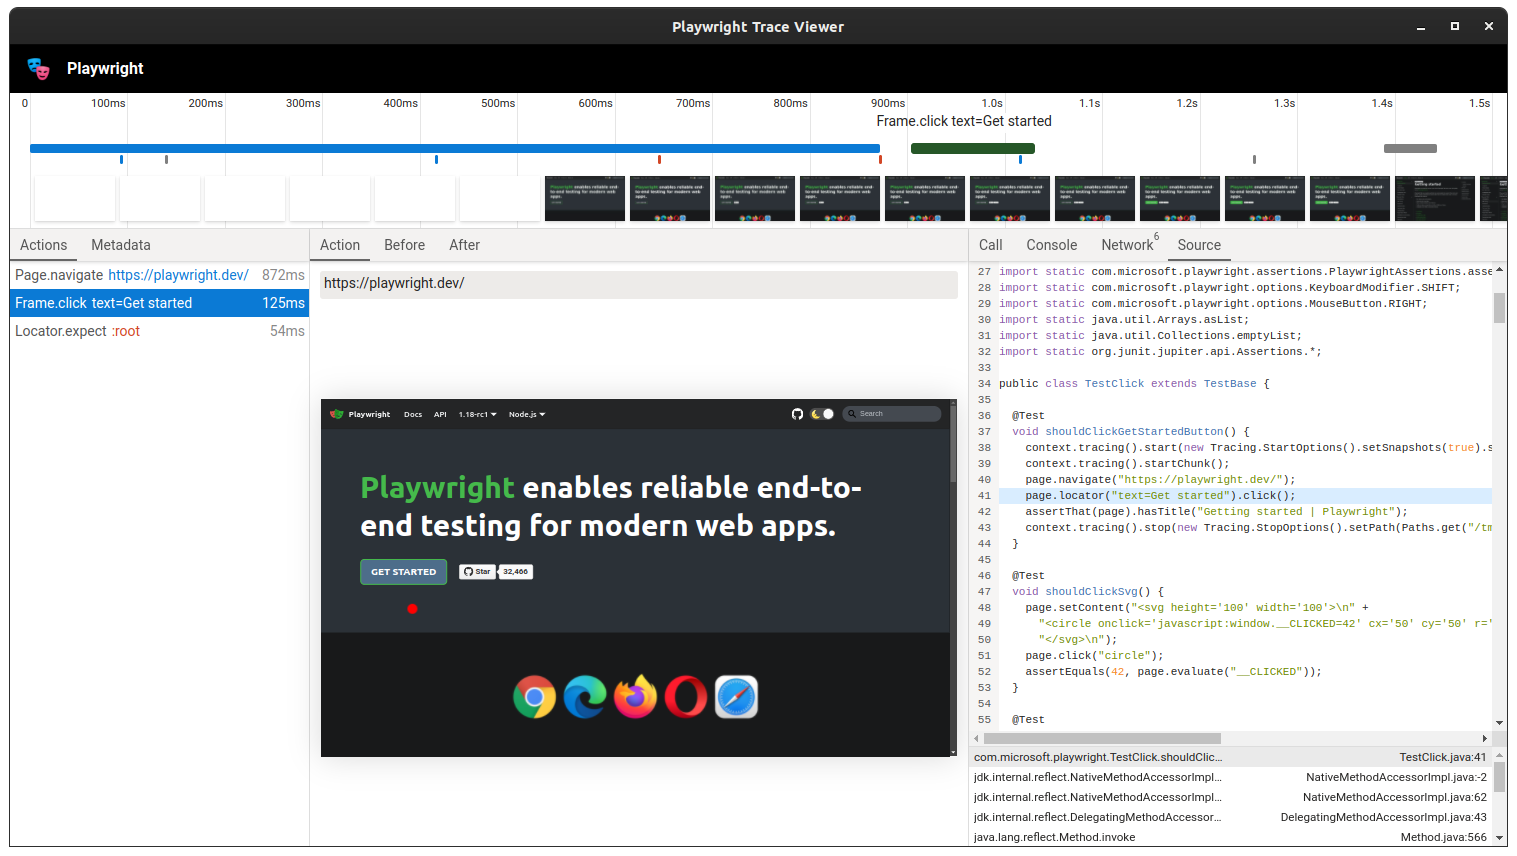1517x856 pixels.
Task: Click scroll-down arrow of source pane
Action: click(1499, 723)
